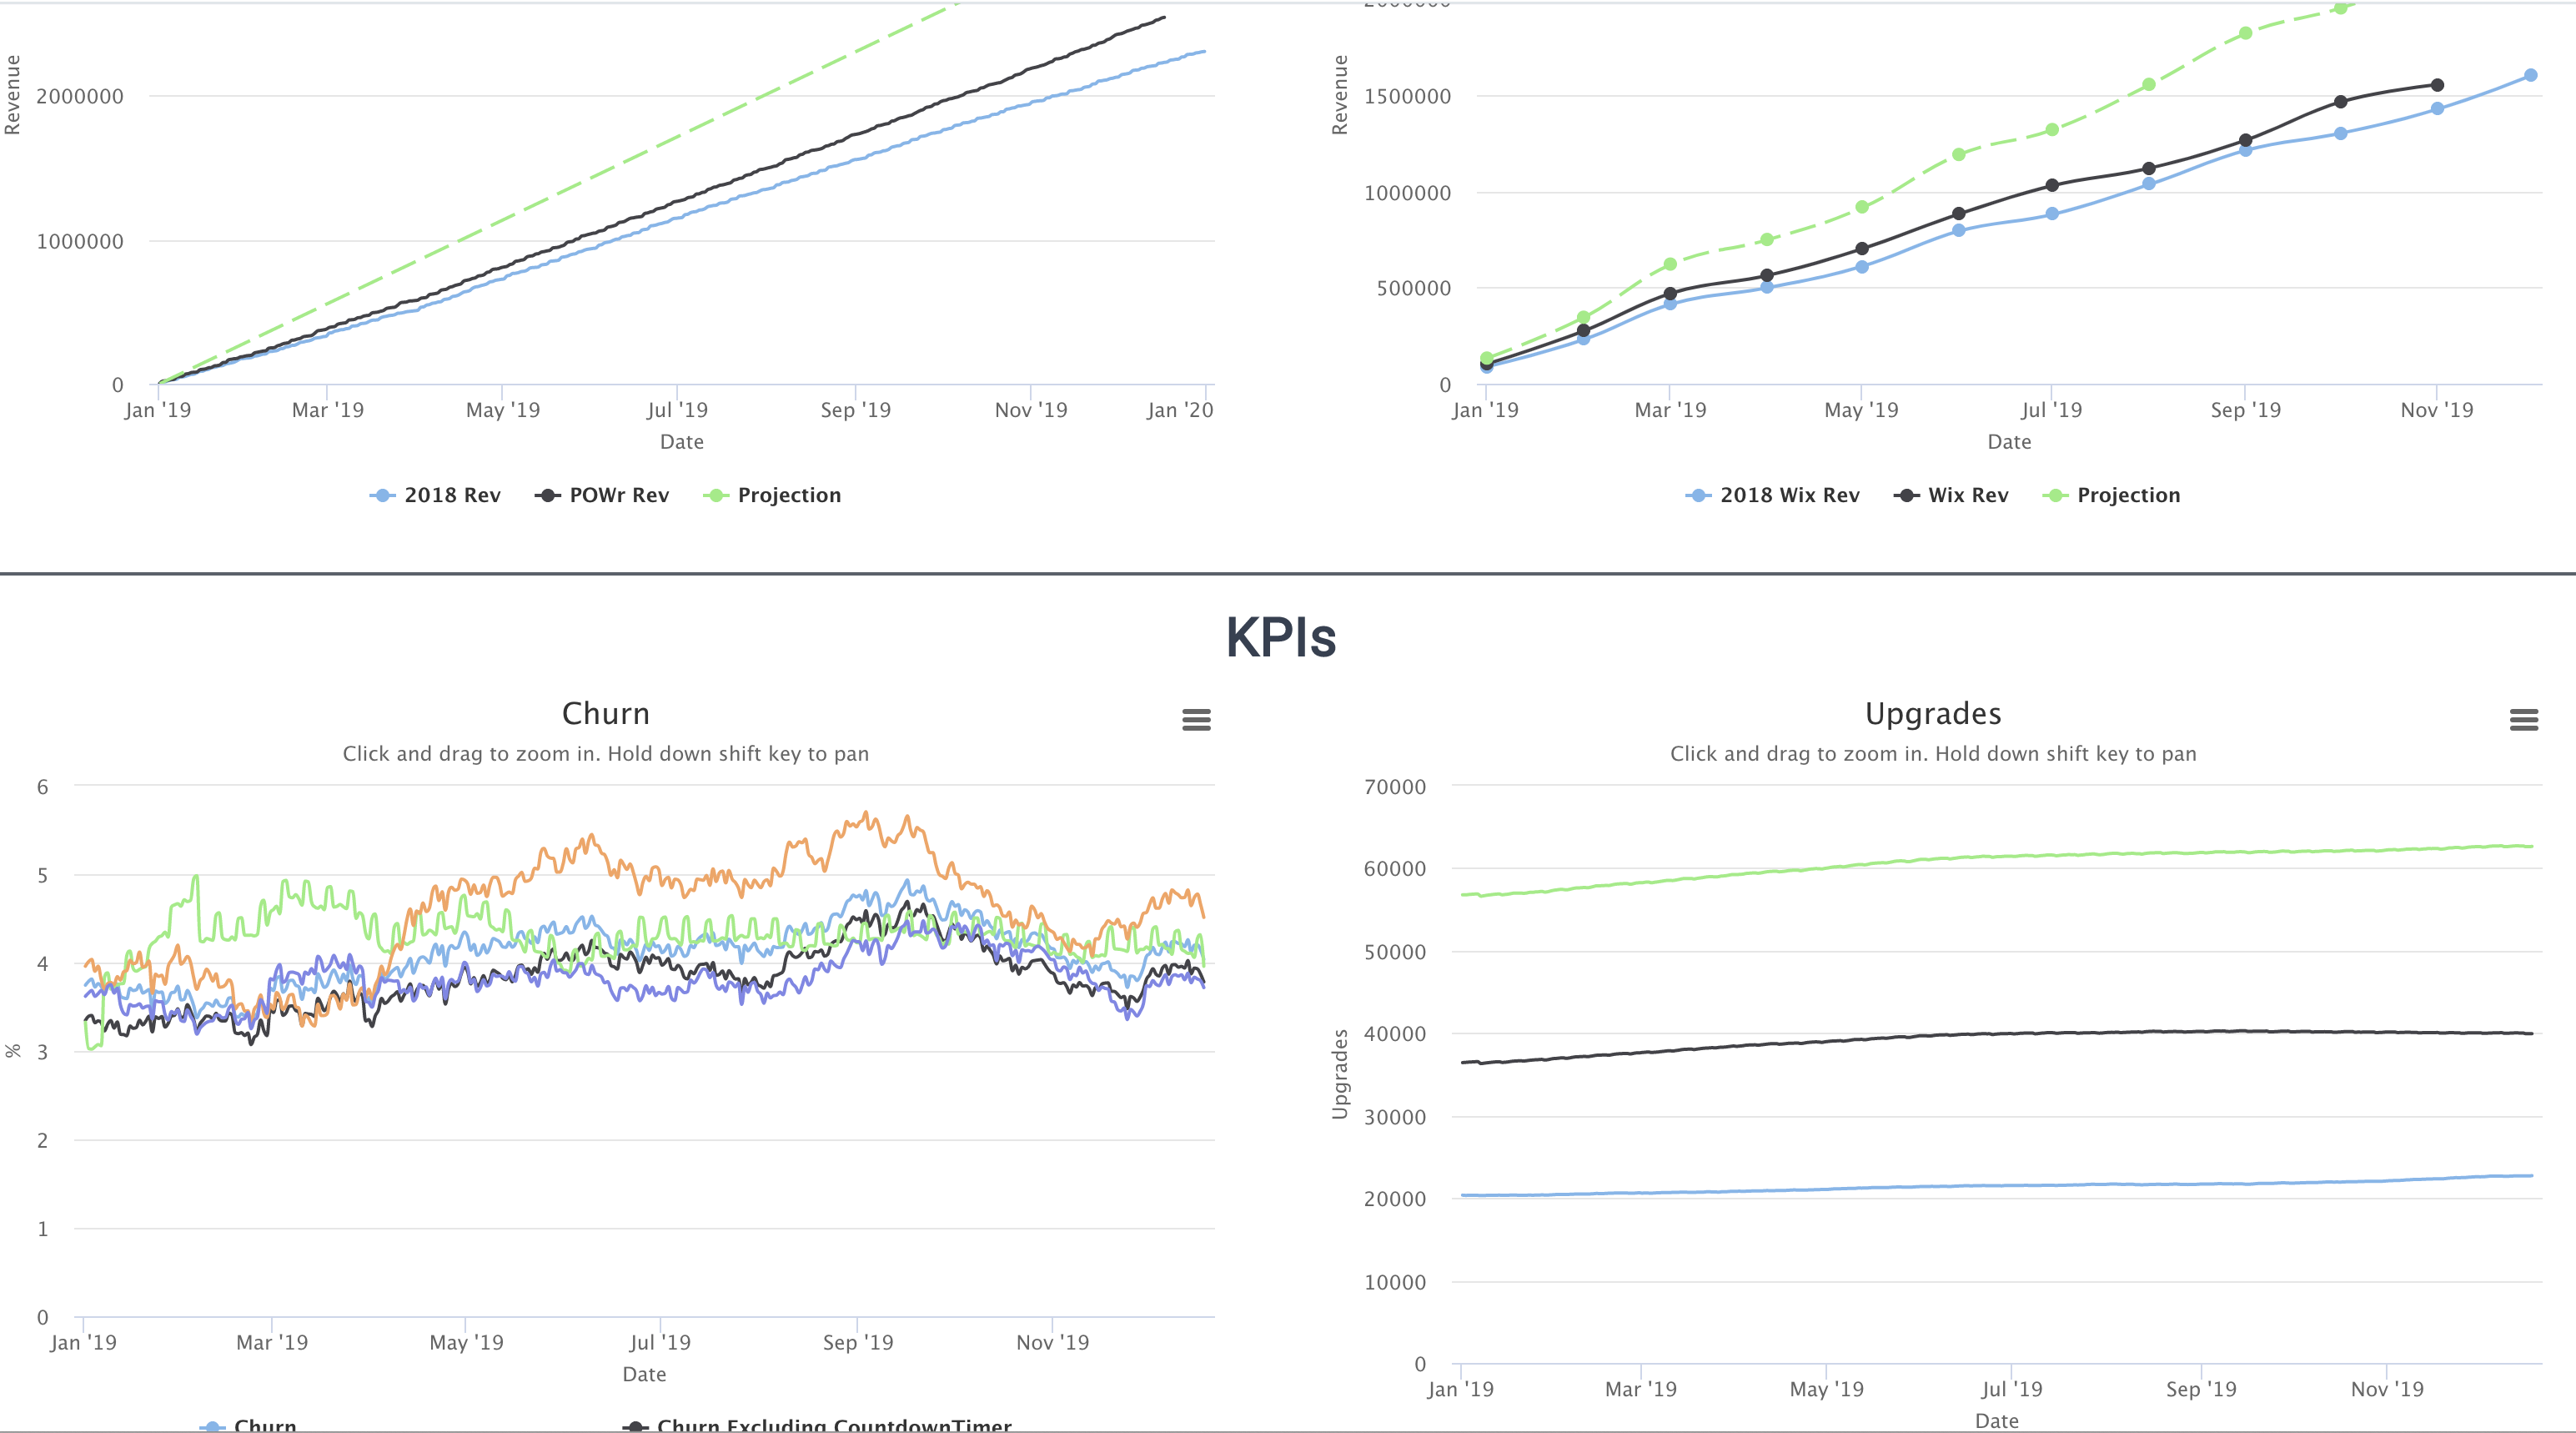The width and height of the screenshot is (2576, 1433).
Task: Click the last Wix Rev data point
Action: tap(2437, 85)
